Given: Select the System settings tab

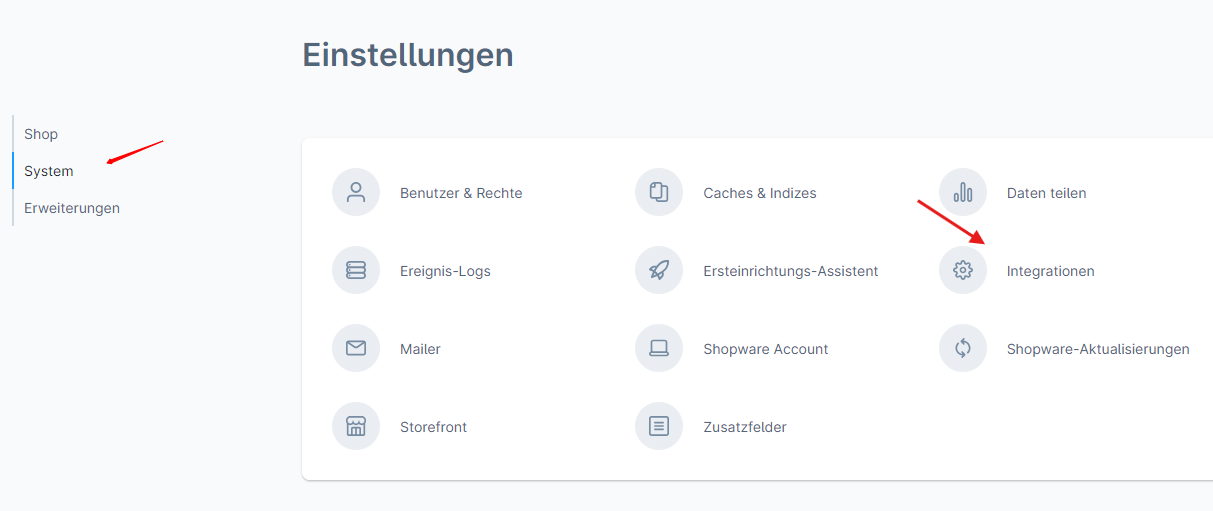Looking at the screenshot, I should point(49,171).
